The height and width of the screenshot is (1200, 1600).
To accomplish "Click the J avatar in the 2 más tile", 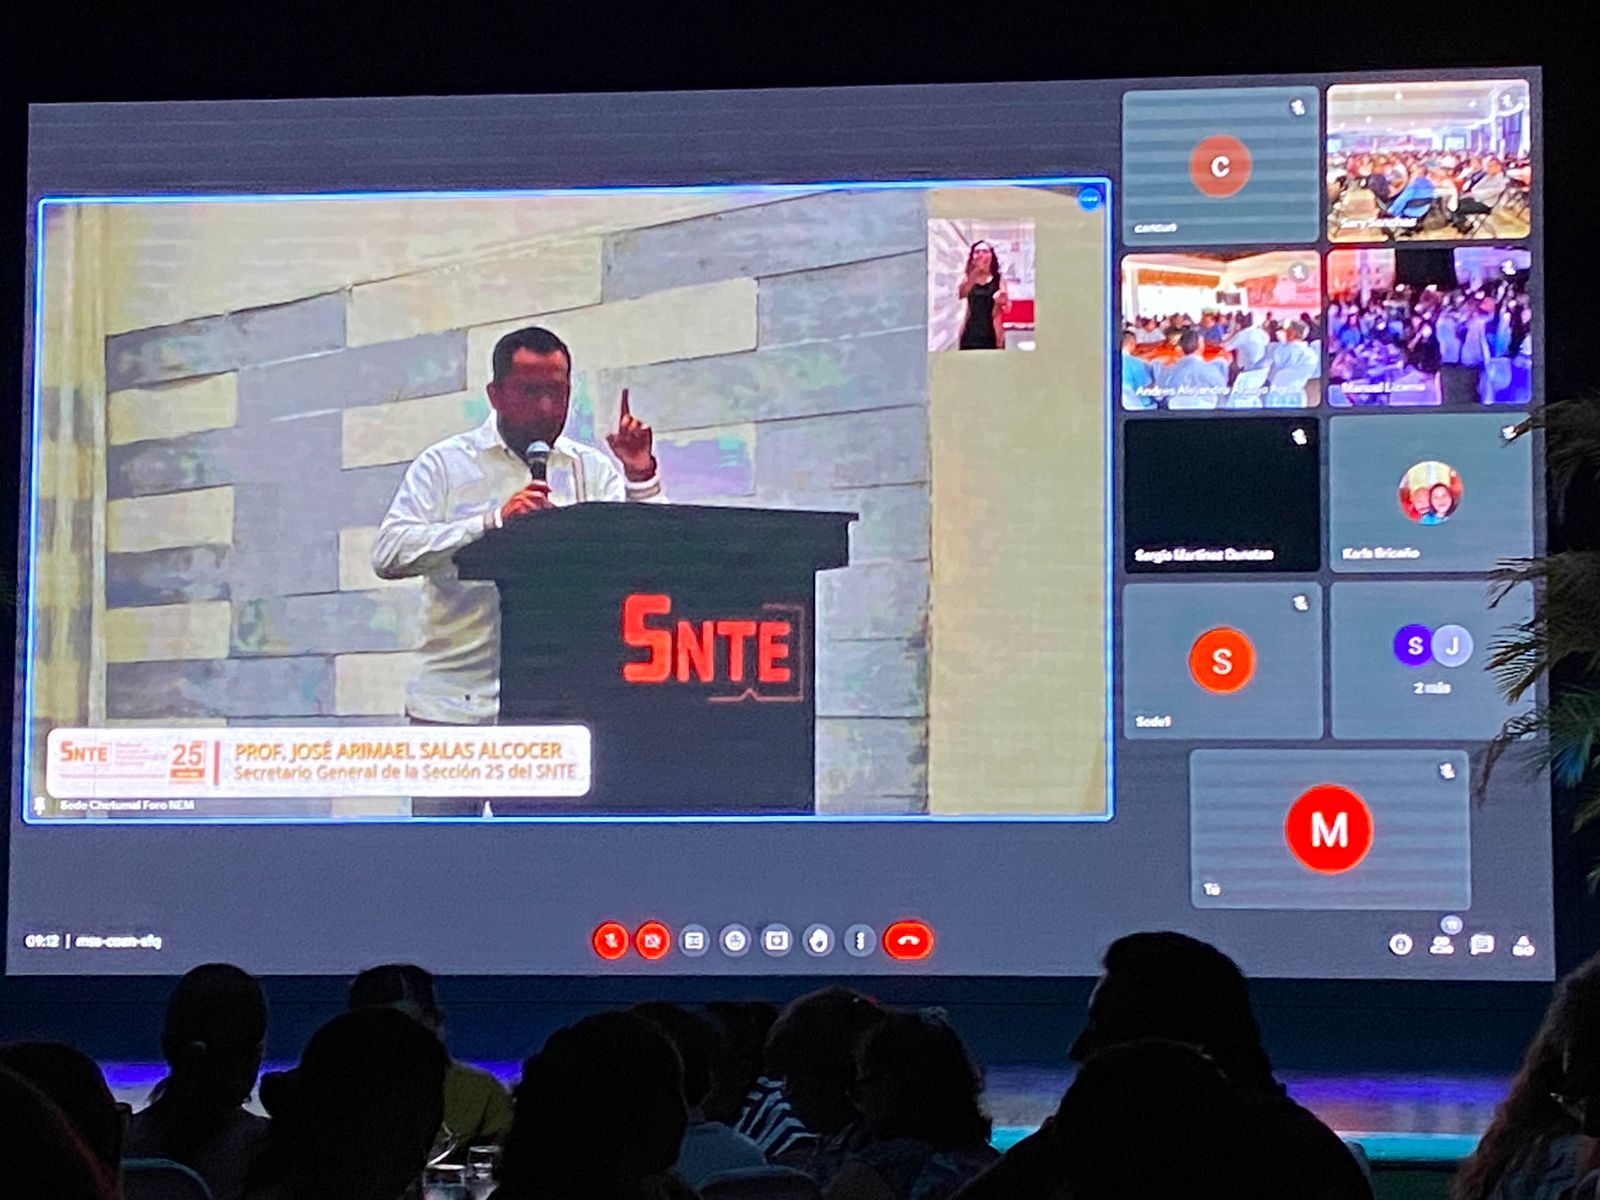I will click(1452, 646).
